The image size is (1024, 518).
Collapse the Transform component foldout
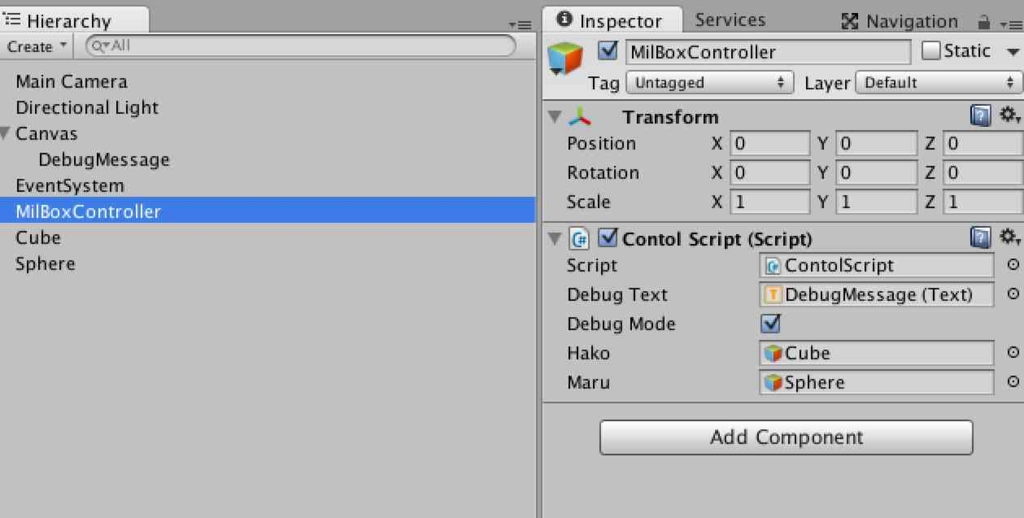coord(554,117)
